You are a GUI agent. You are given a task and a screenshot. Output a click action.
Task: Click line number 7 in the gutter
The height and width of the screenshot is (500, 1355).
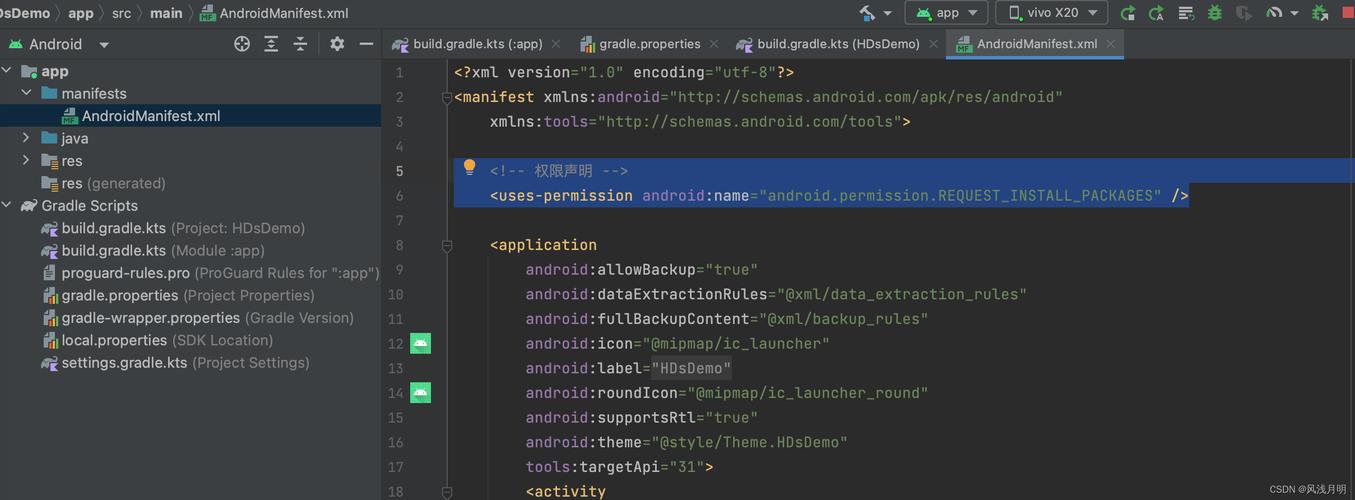(x=399, y=220)
